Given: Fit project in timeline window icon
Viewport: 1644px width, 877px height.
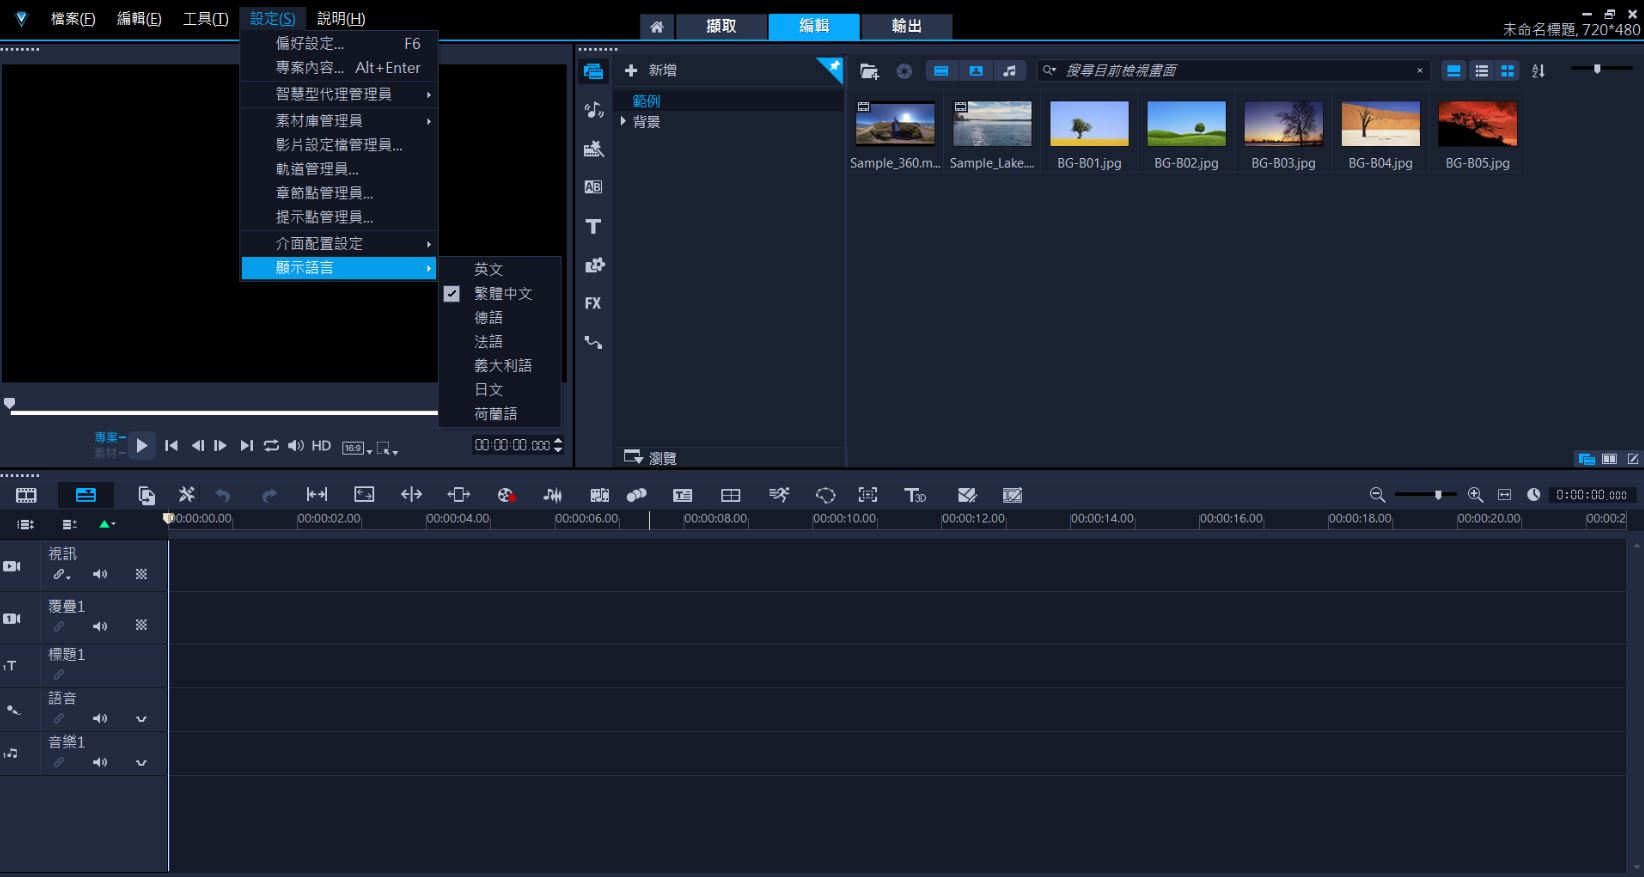Looking at the screenshot, I should point(1504,495).
